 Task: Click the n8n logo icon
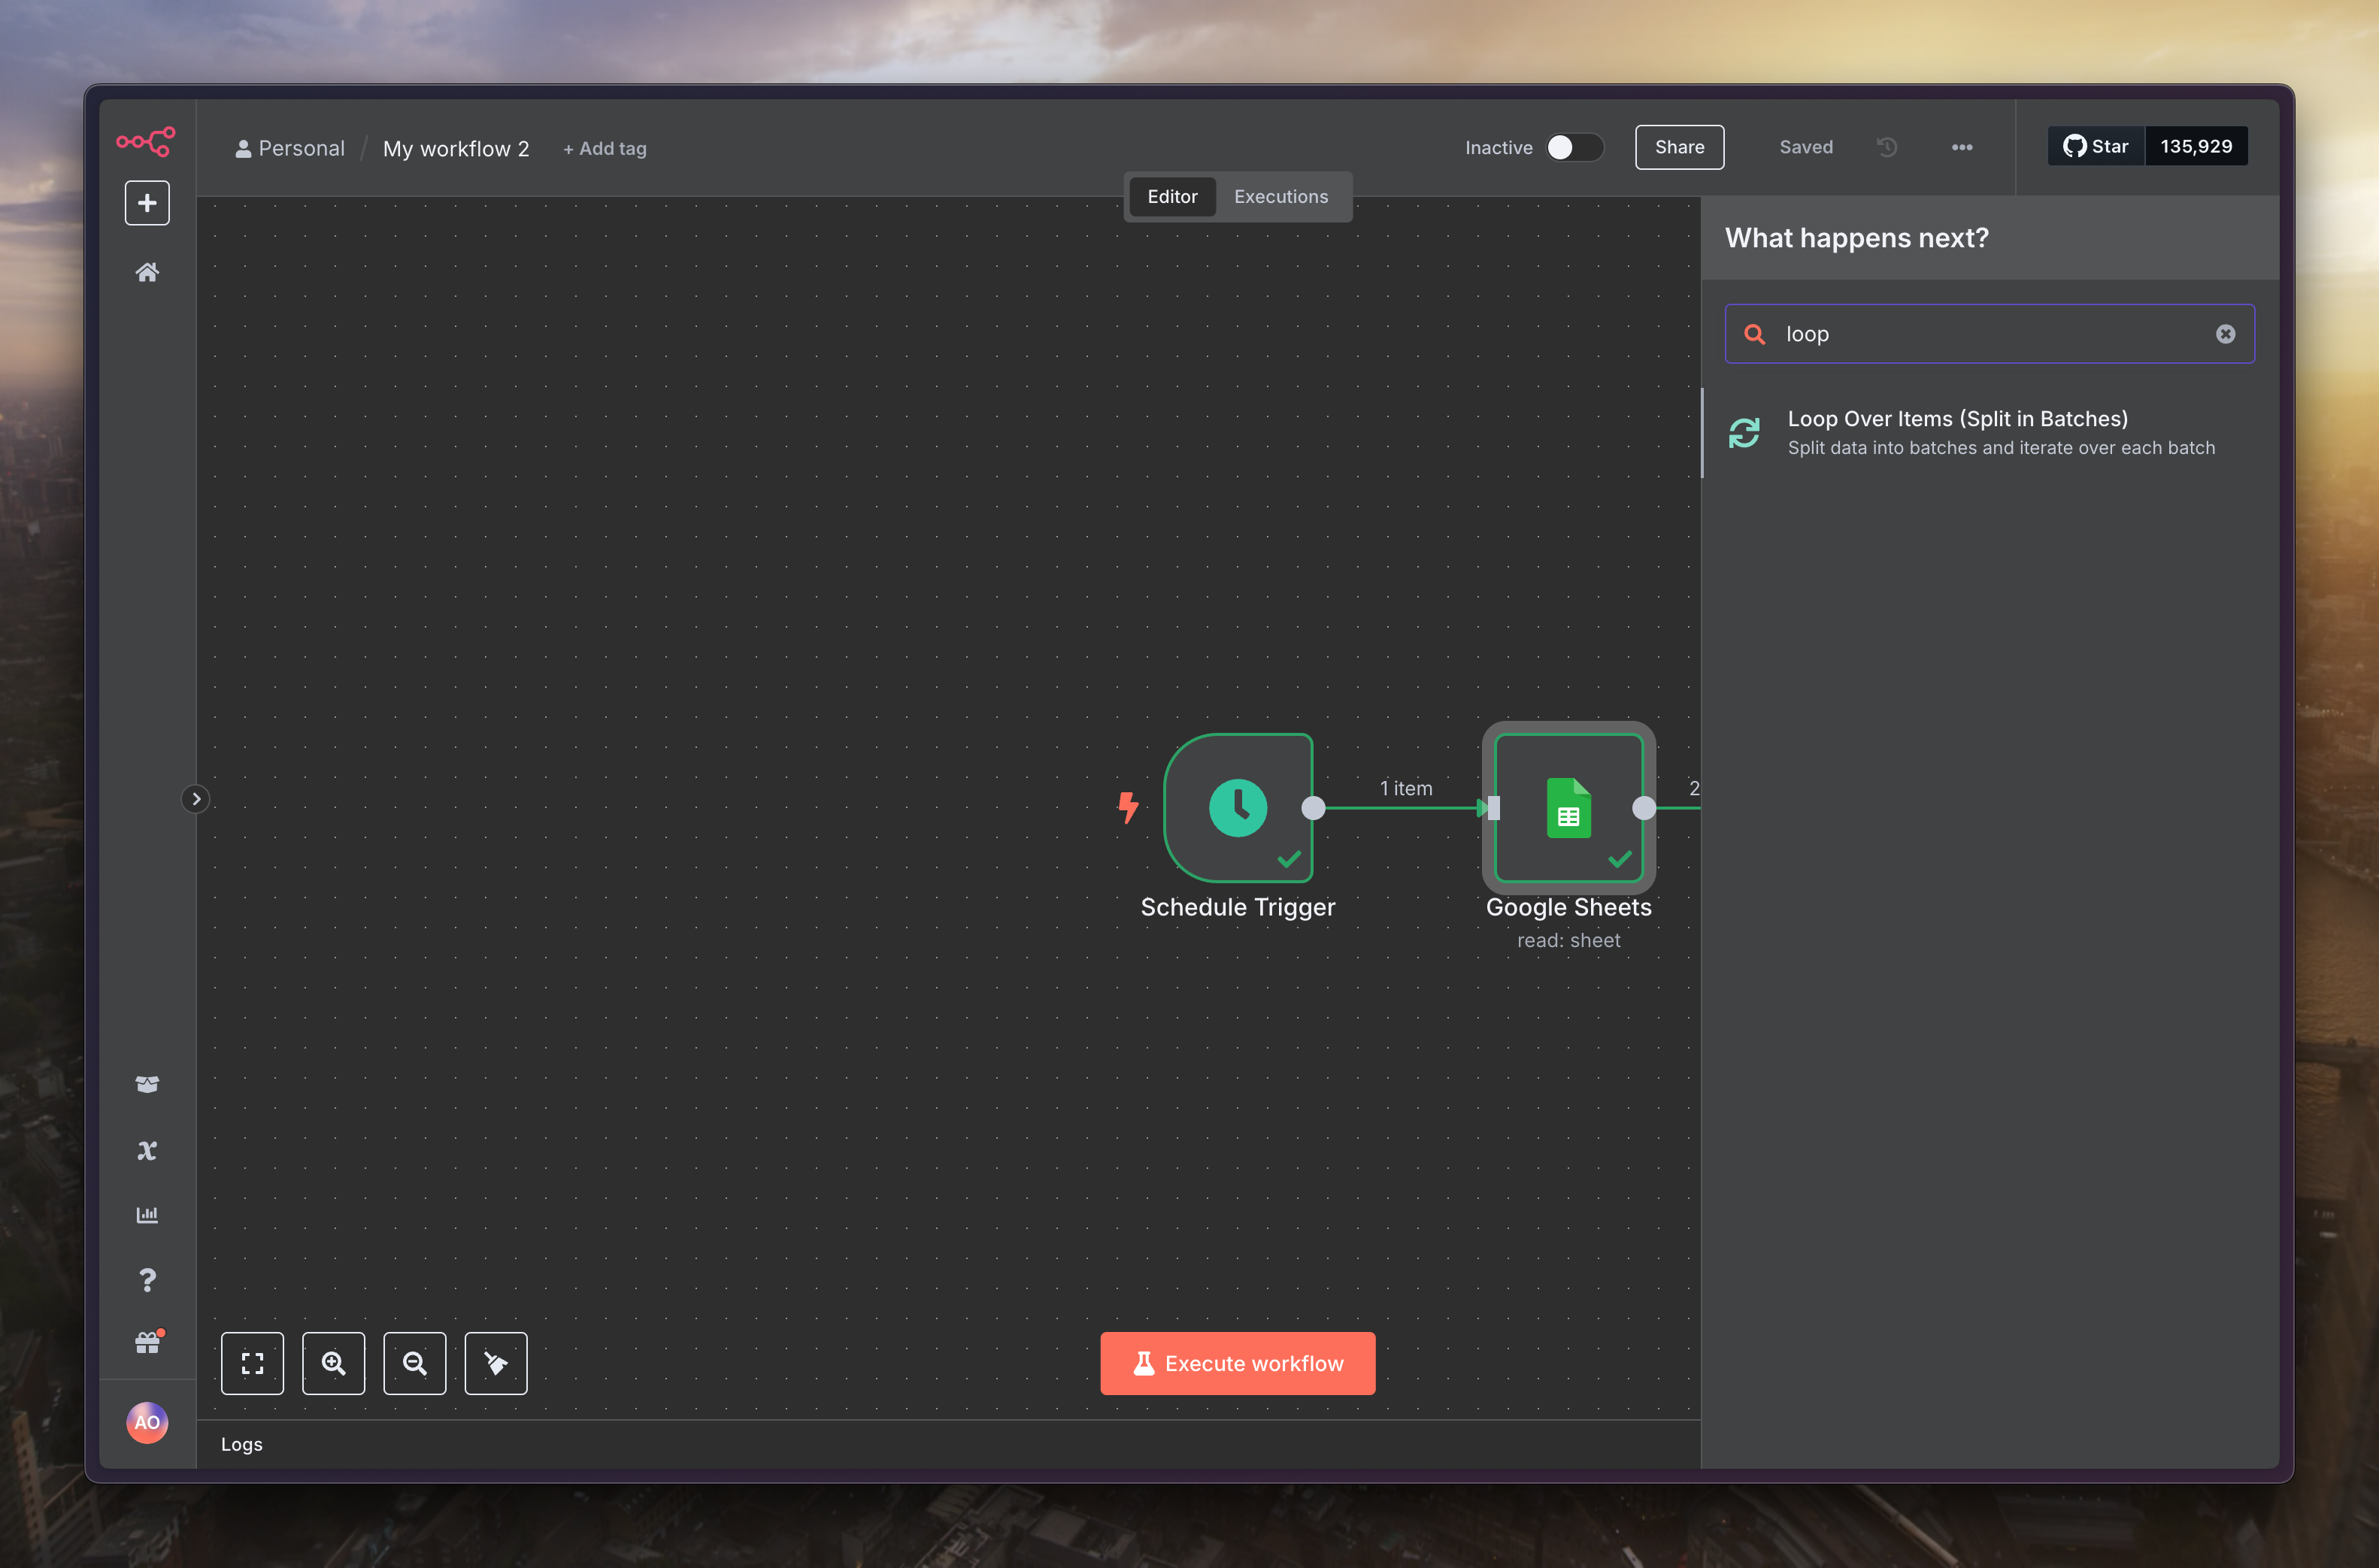pyautogui.click(x=146, y=141)
